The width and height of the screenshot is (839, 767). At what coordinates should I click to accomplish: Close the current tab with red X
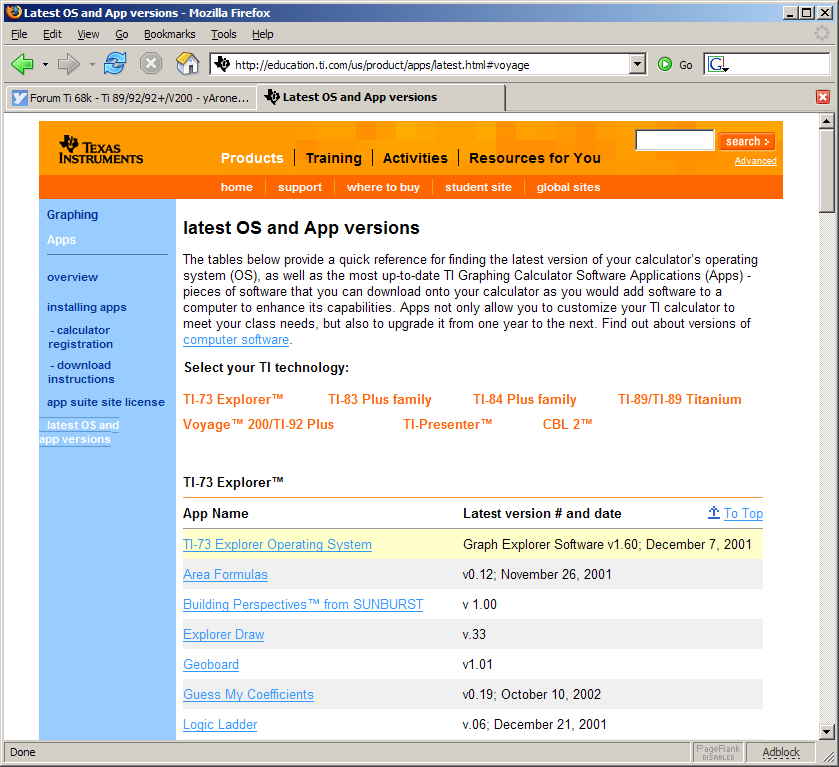pos(822,97)
